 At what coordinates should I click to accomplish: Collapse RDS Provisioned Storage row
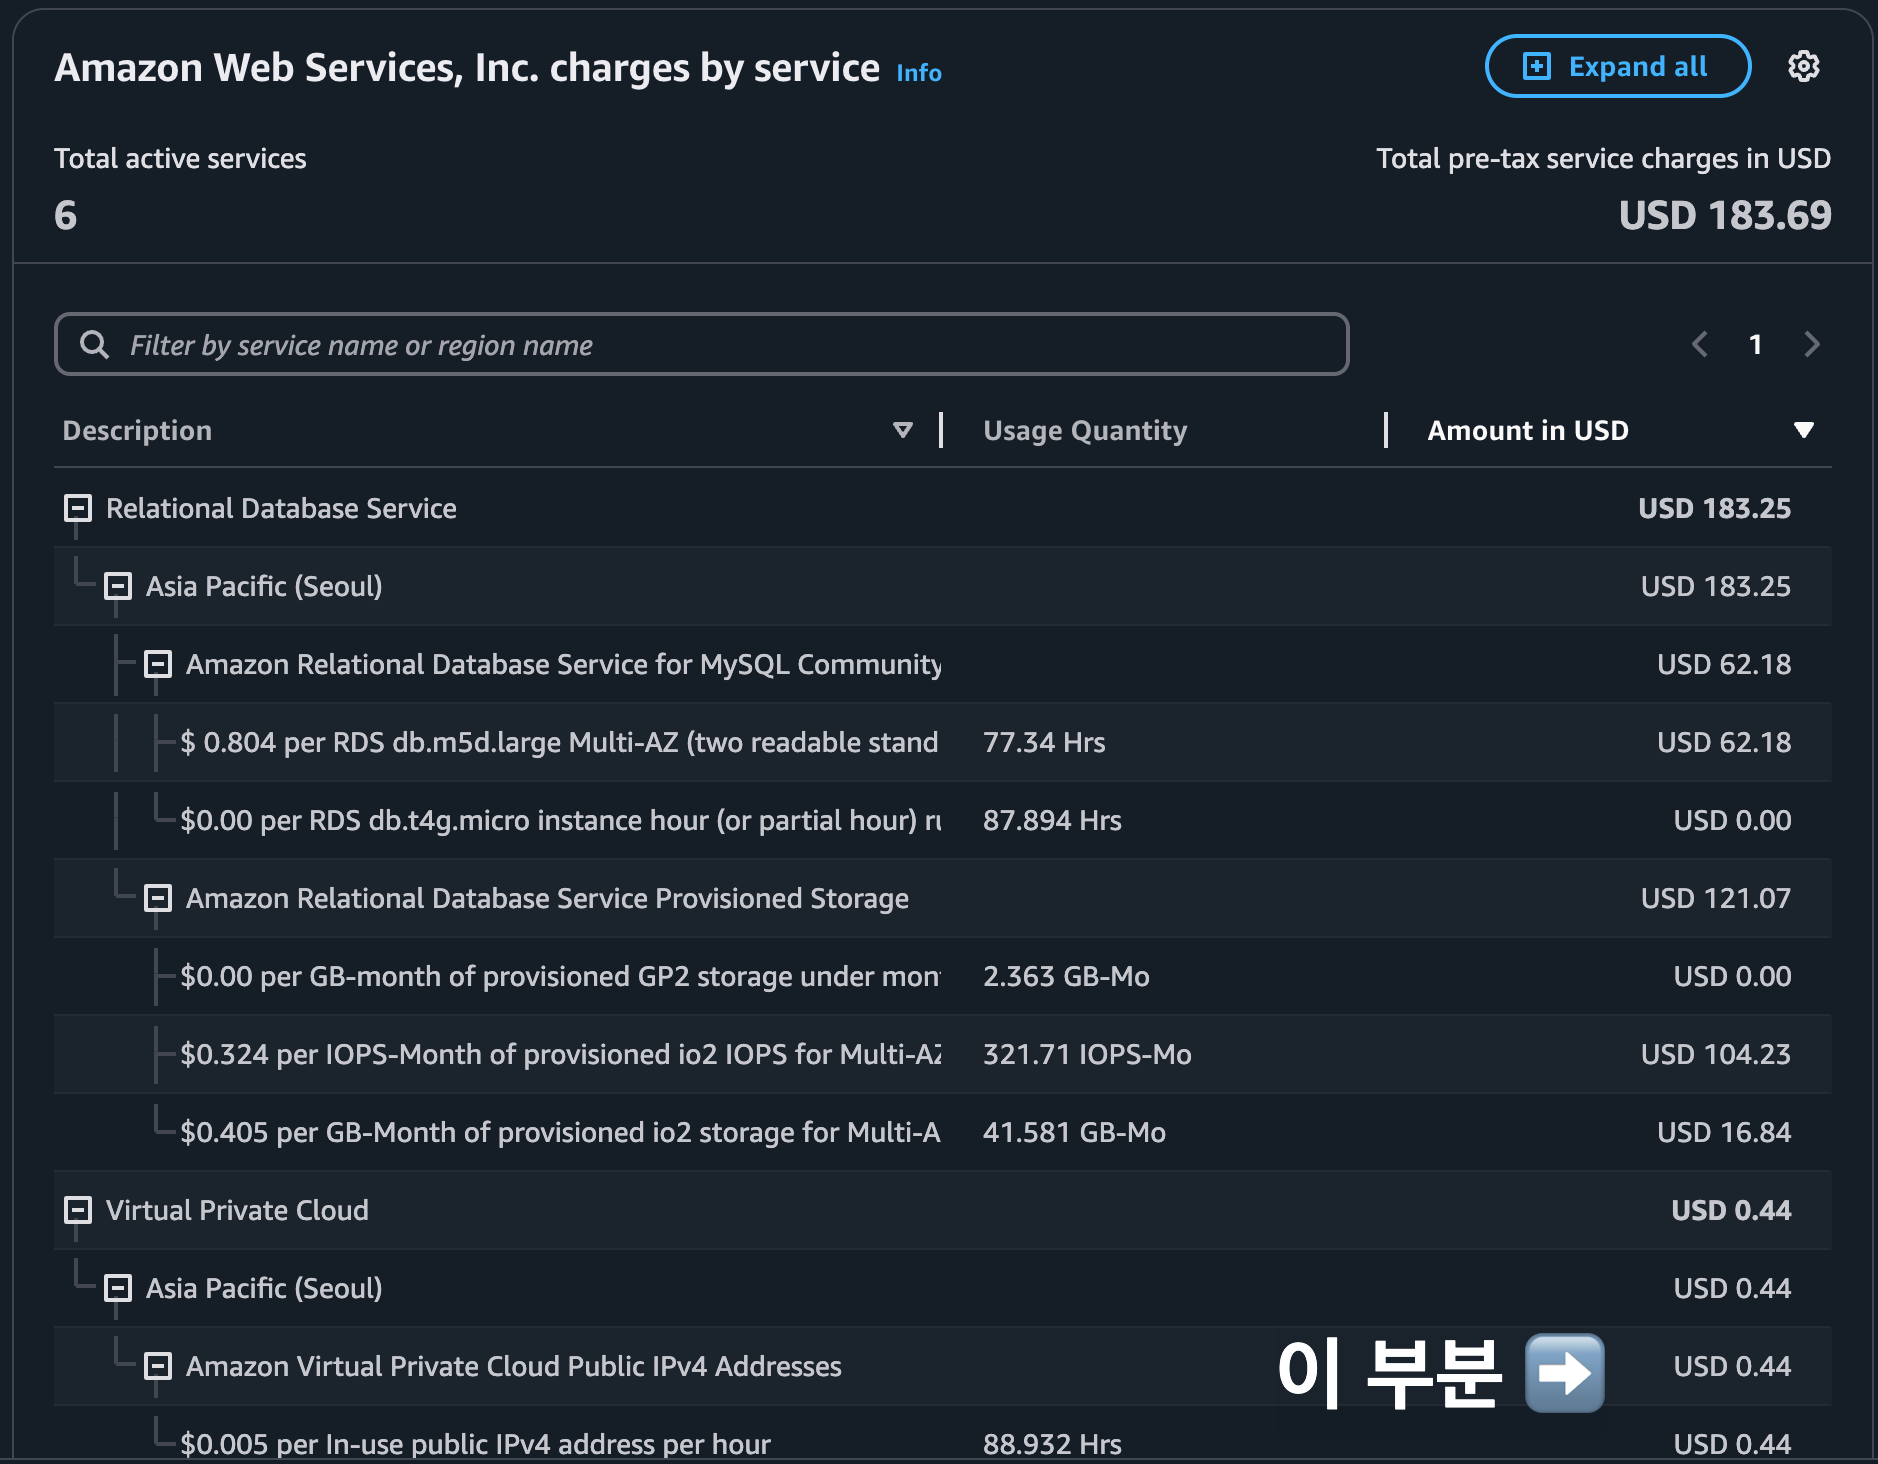click(x=158, y=898)
